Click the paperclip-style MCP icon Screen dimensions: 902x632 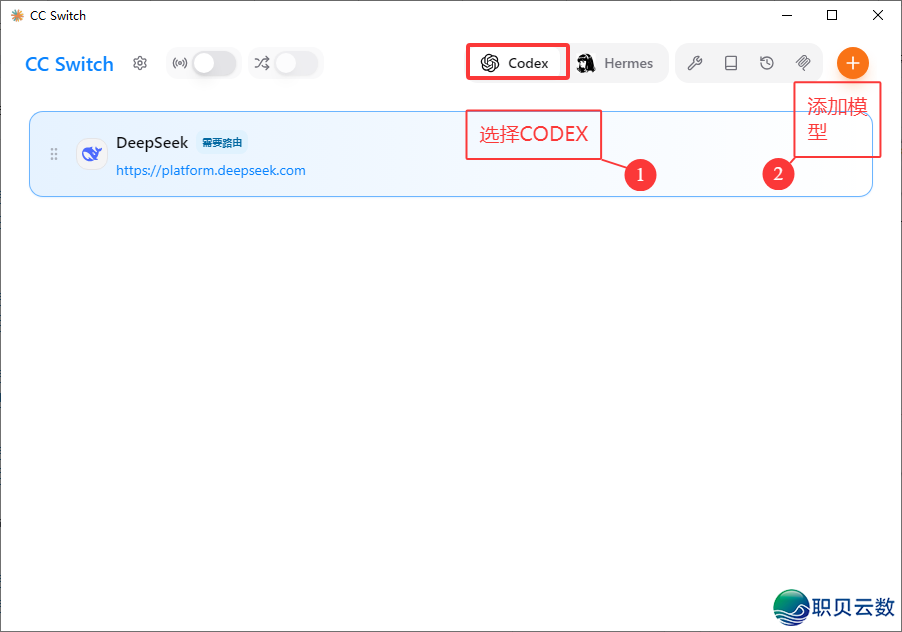(803, 63)
